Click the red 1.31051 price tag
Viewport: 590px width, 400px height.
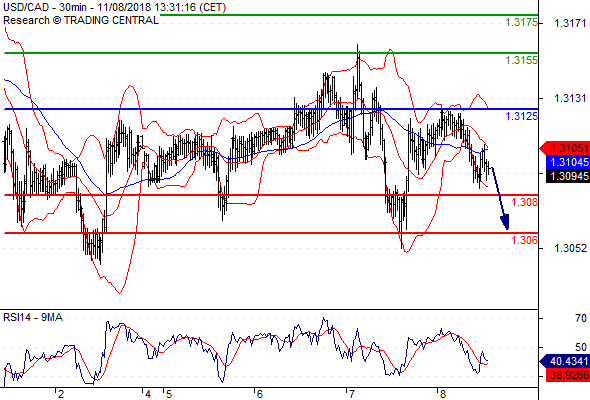[564, 148]
